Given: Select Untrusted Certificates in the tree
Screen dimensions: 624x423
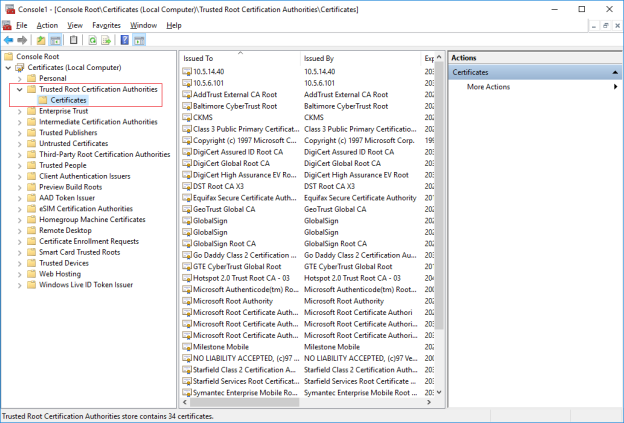Looking at the screenshot, I should 73,144.
